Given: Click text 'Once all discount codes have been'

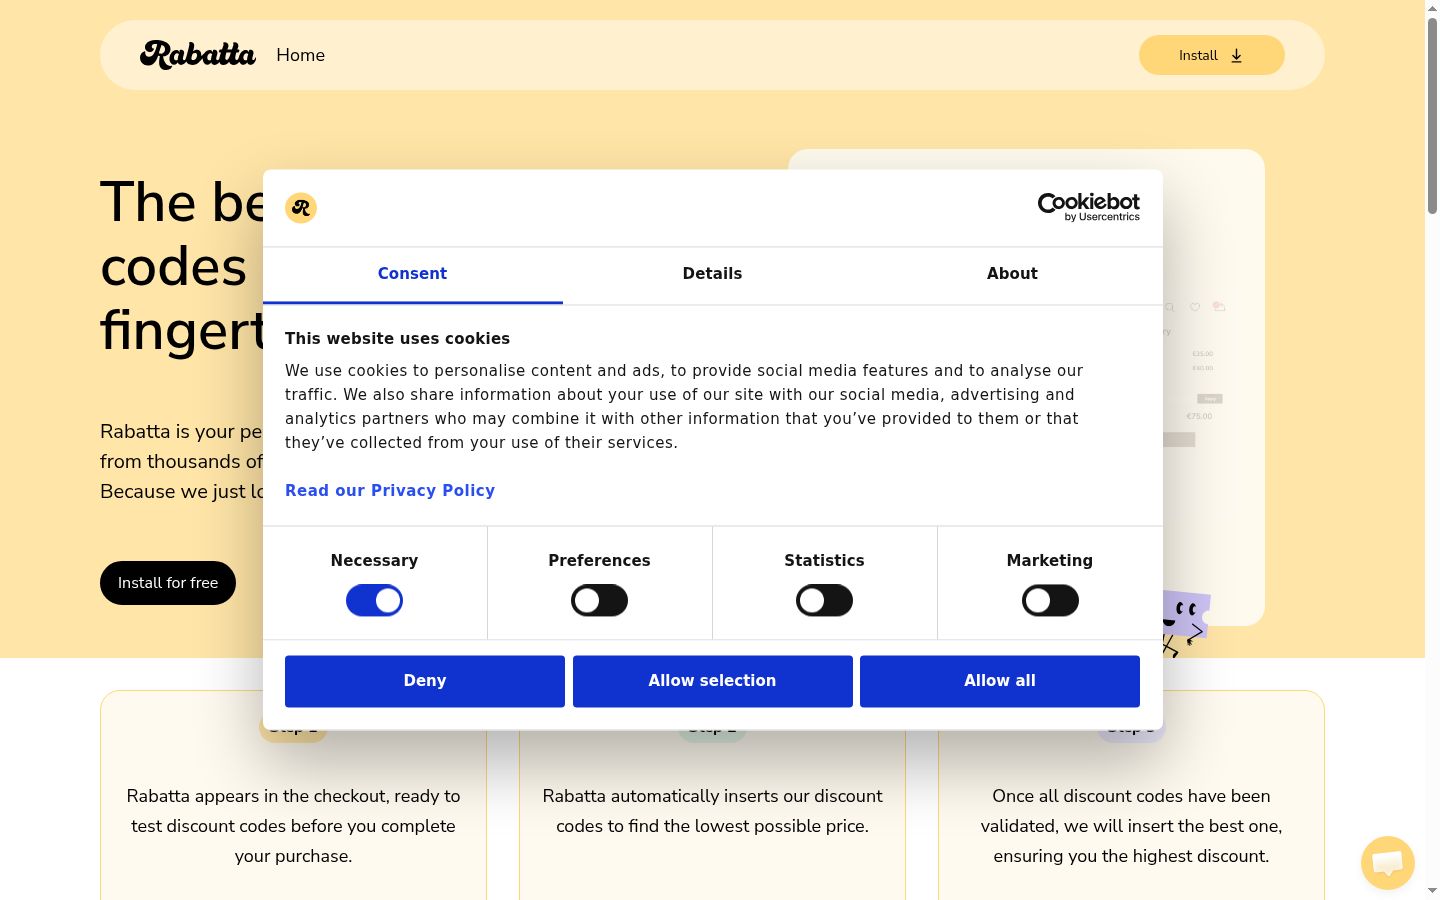Looking at the screenshot, I should coord(1131,796).
